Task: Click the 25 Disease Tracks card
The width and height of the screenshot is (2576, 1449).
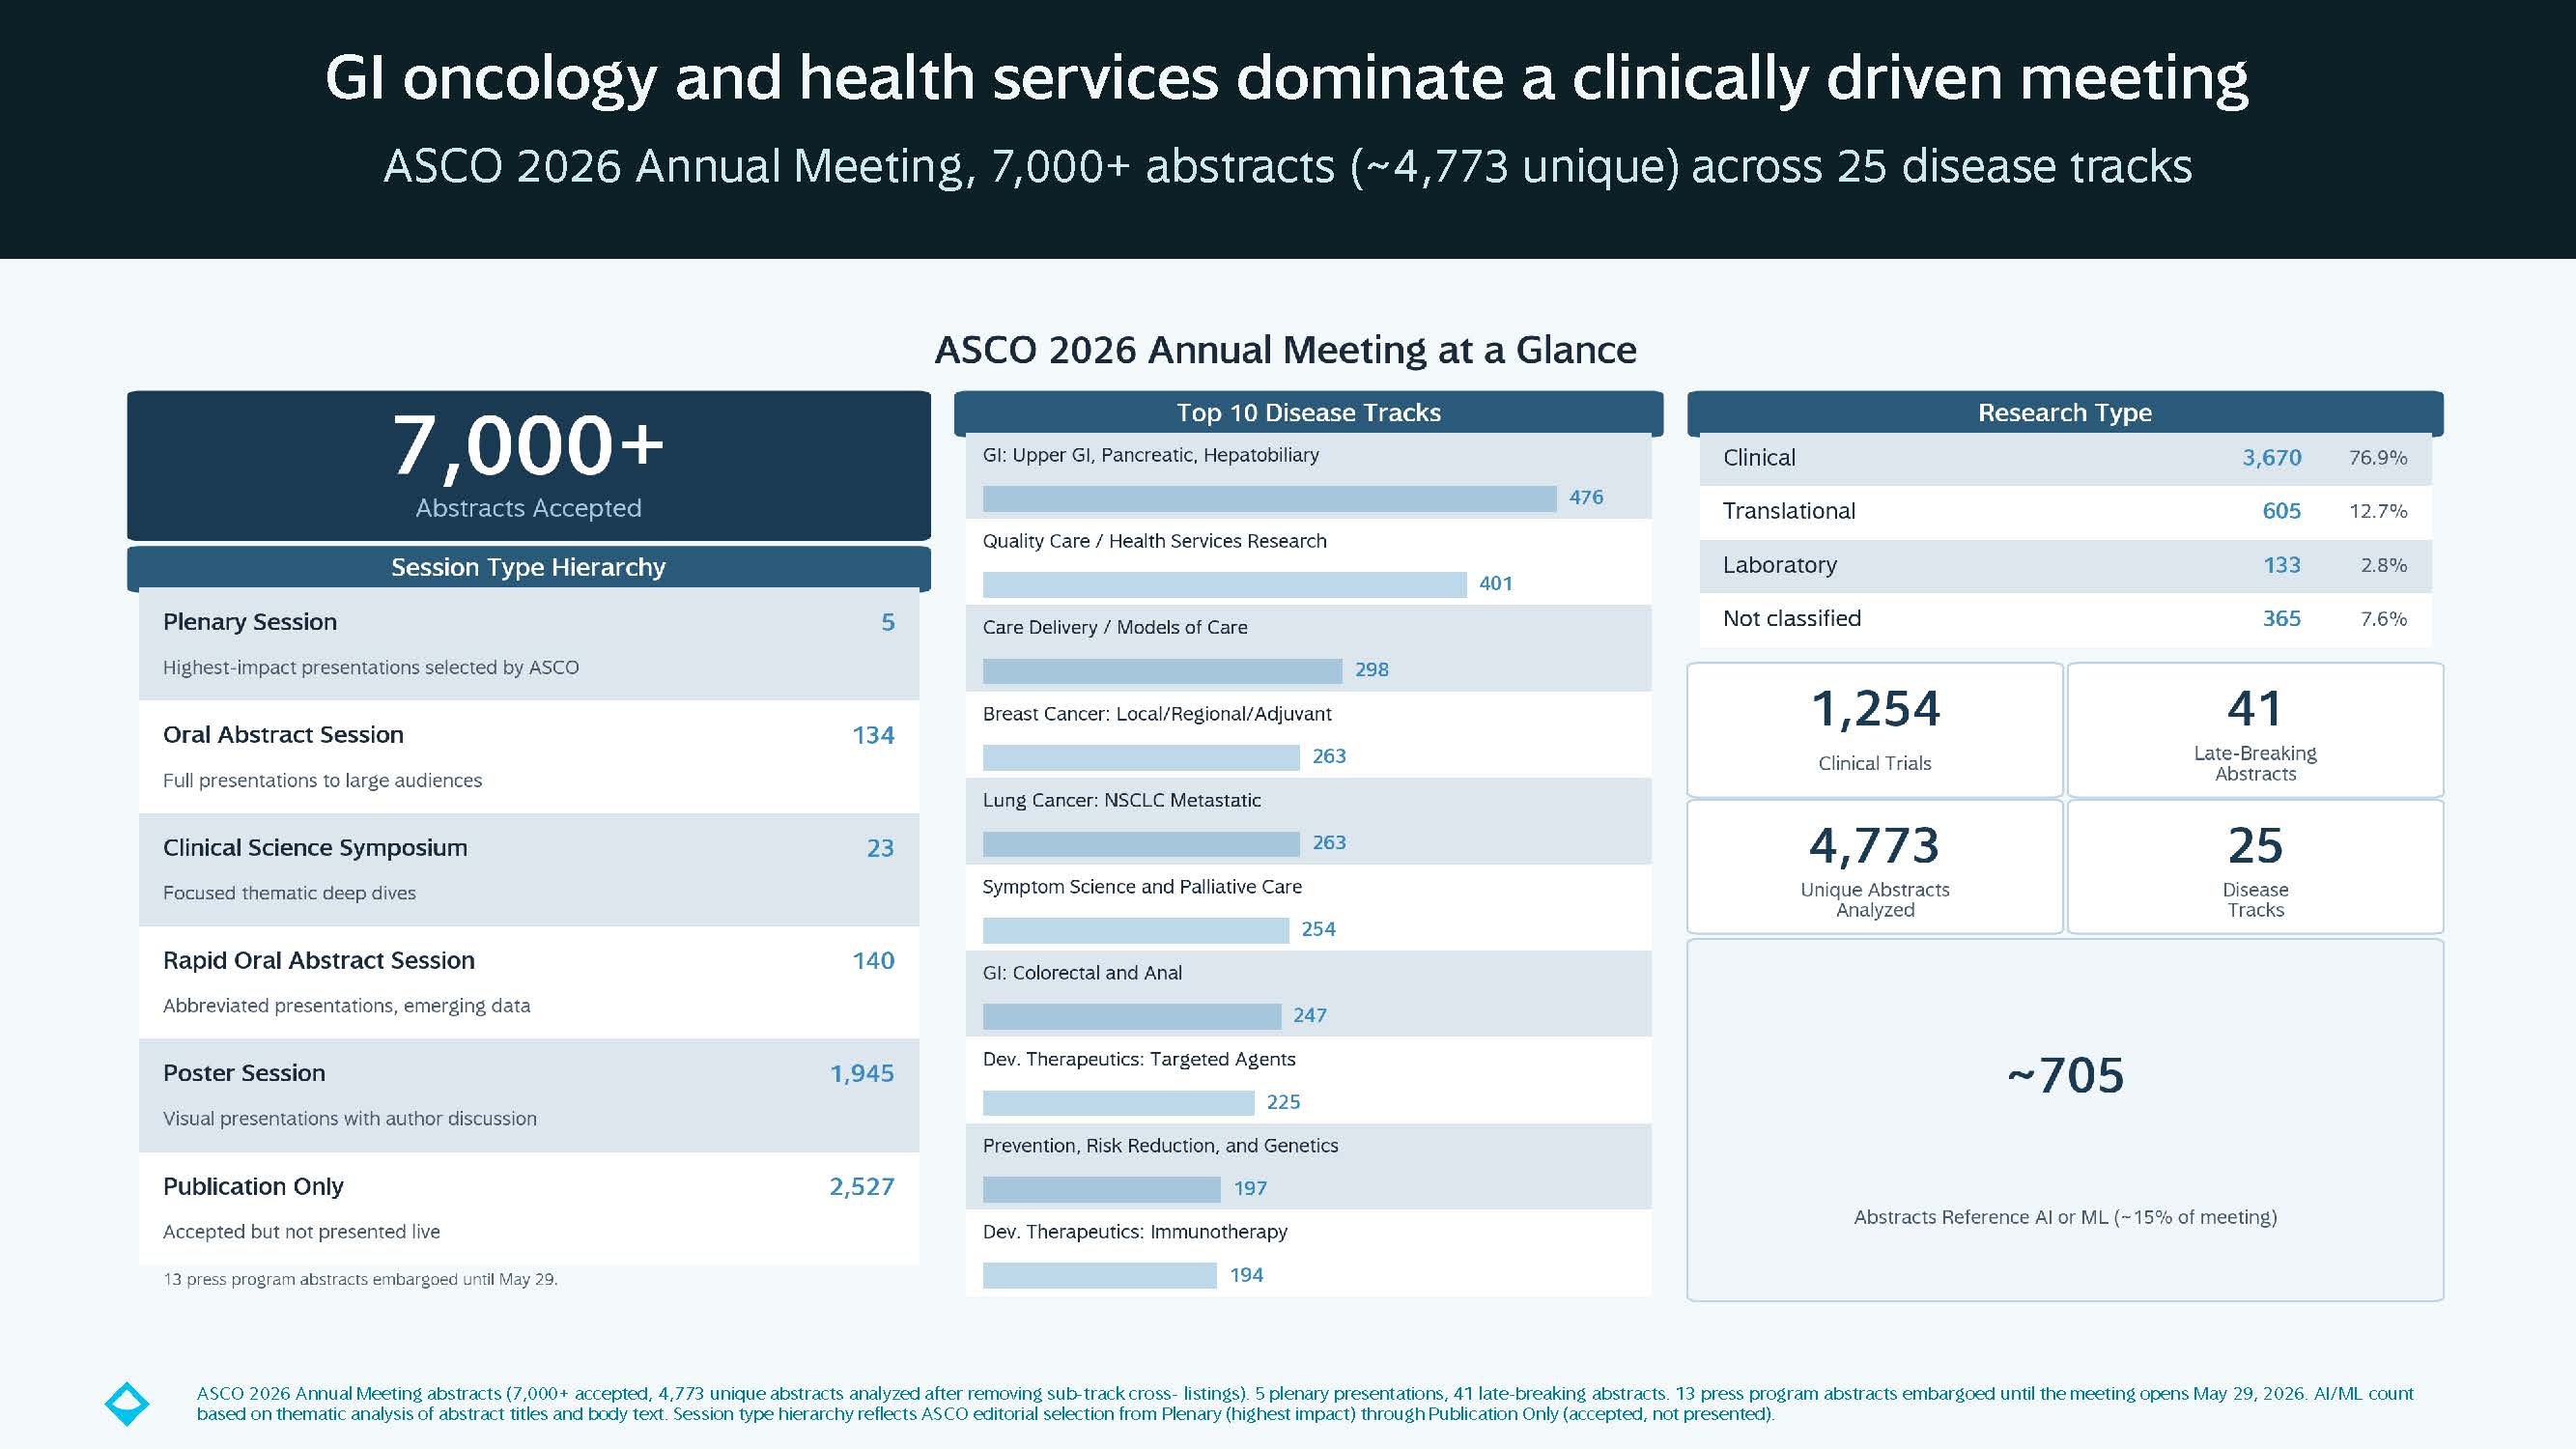Action: [2255, 866]
